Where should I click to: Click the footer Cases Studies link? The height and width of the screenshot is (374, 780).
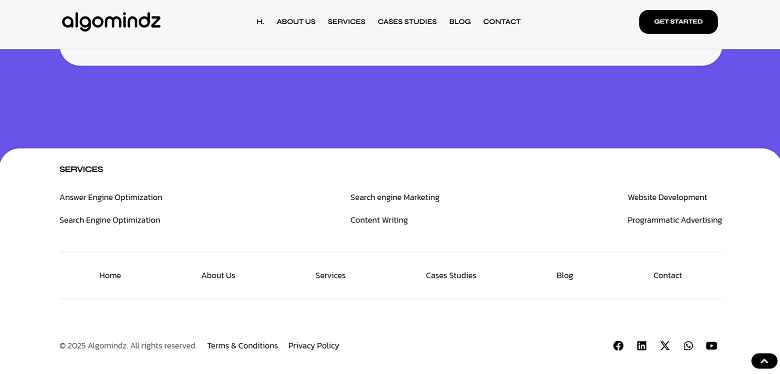451,276
